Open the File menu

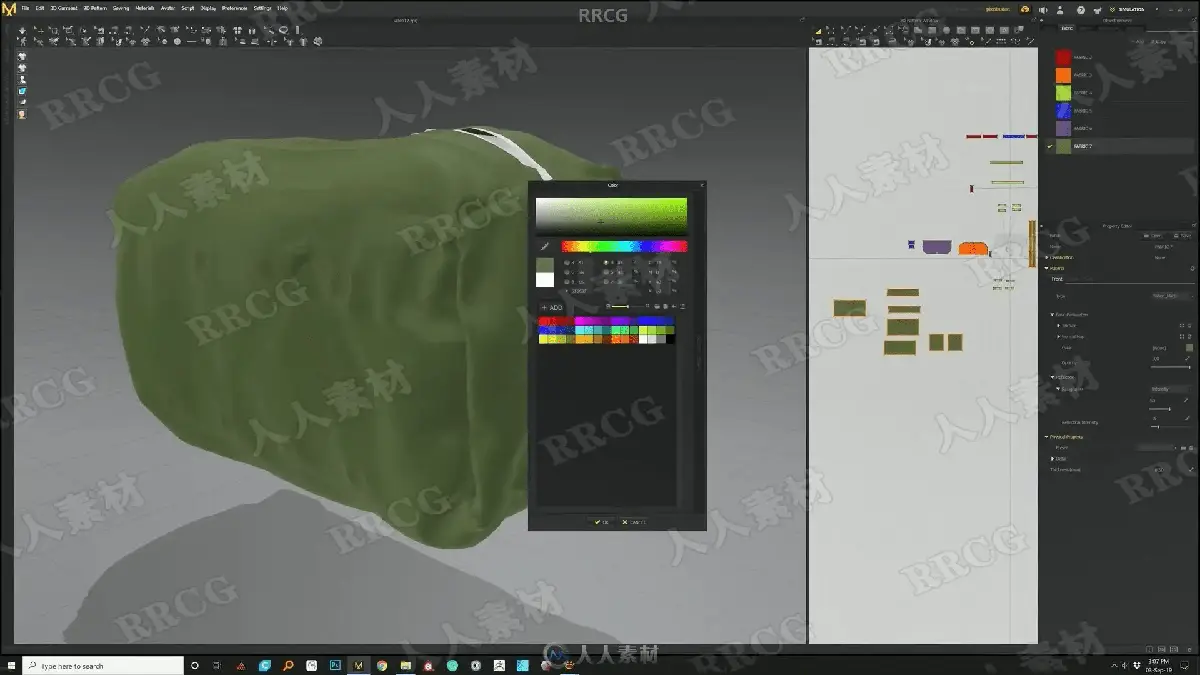25,7
